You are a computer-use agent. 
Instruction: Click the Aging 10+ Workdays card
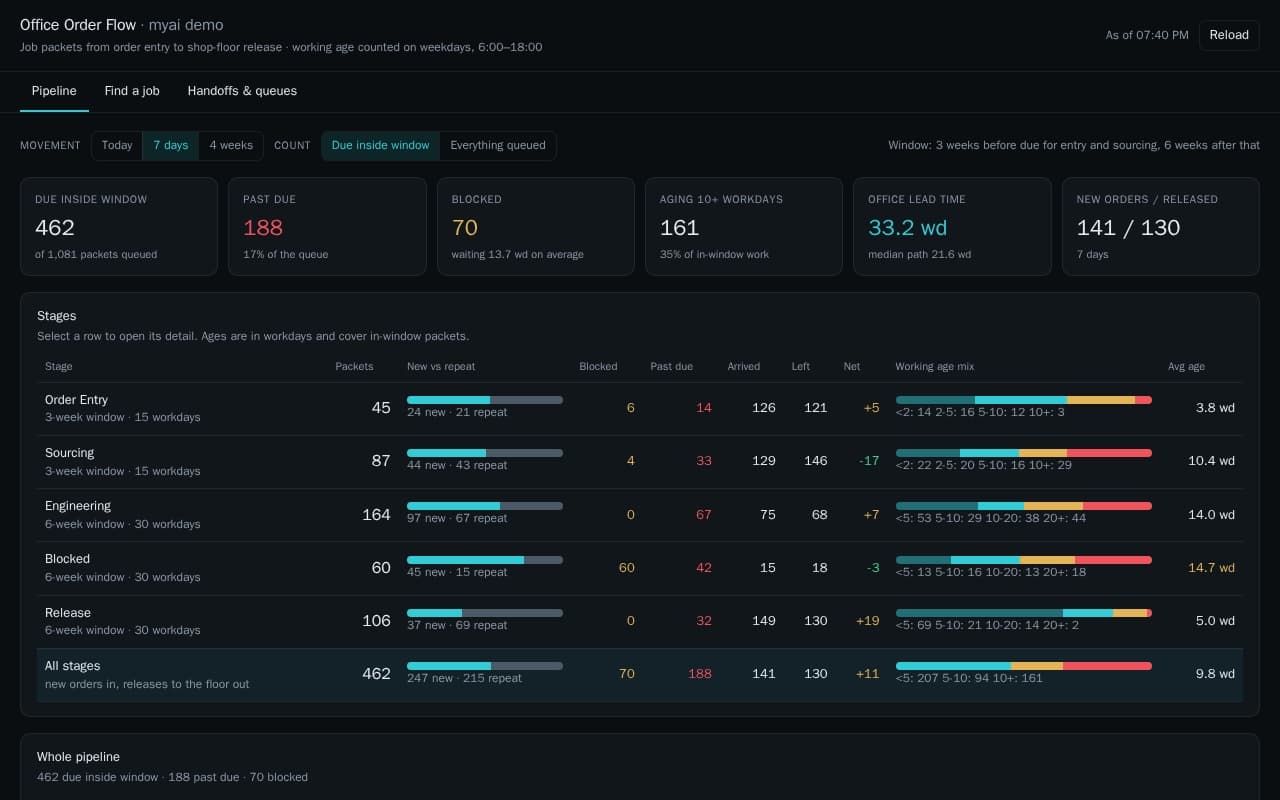tap(744, 227)
